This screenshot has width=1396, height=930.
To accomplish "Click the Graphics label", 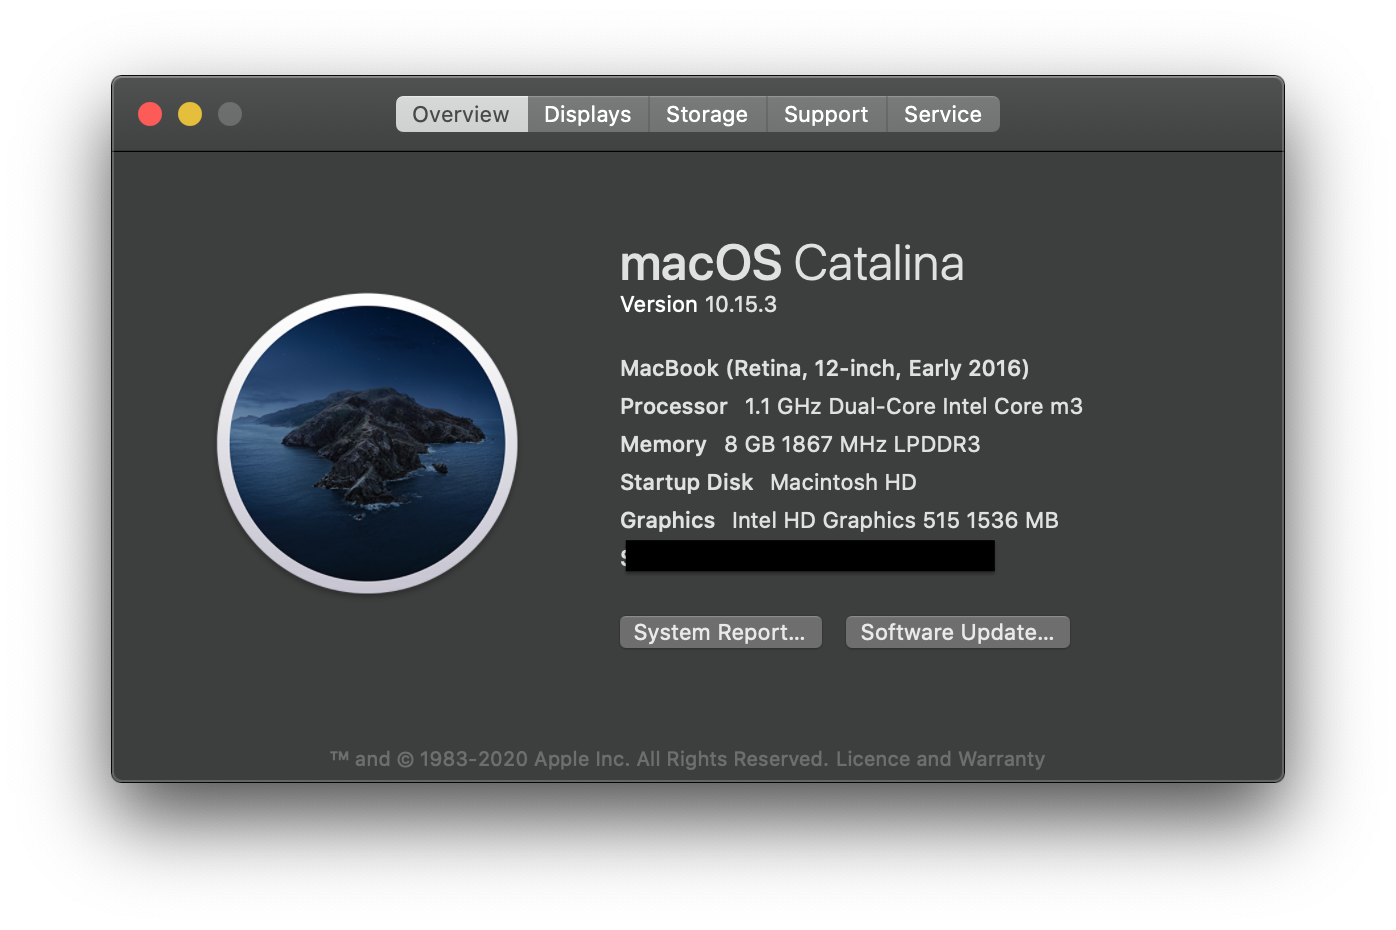I will [x=667, y=520].
